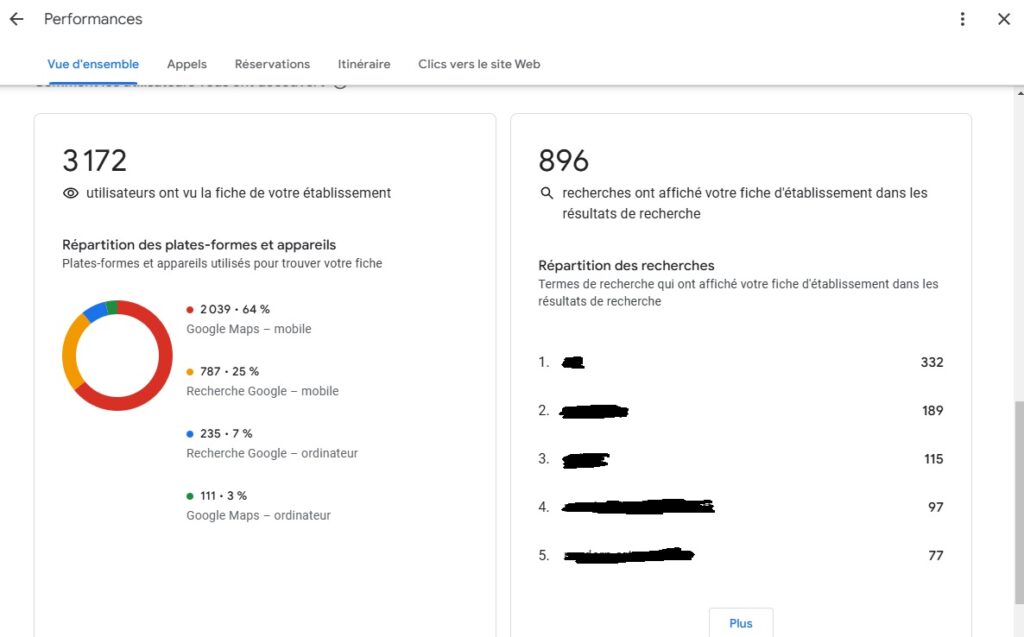The width and height of the screenshot is (1024, 637).
Task: Select the yellow Recherche Google mobile legend dot
Action: (x=190, y=371)
